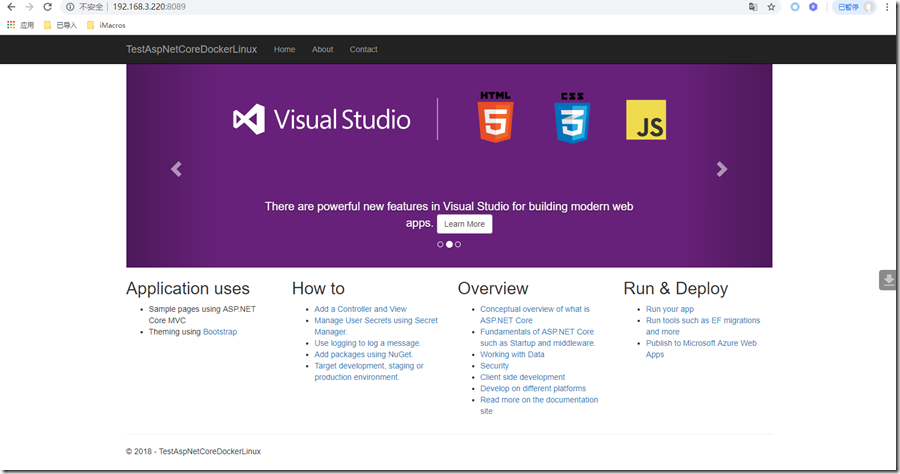This screenshot has height=474, width=900.
Task: Open the imported bookmarks folder
Action: coord(60,25)
